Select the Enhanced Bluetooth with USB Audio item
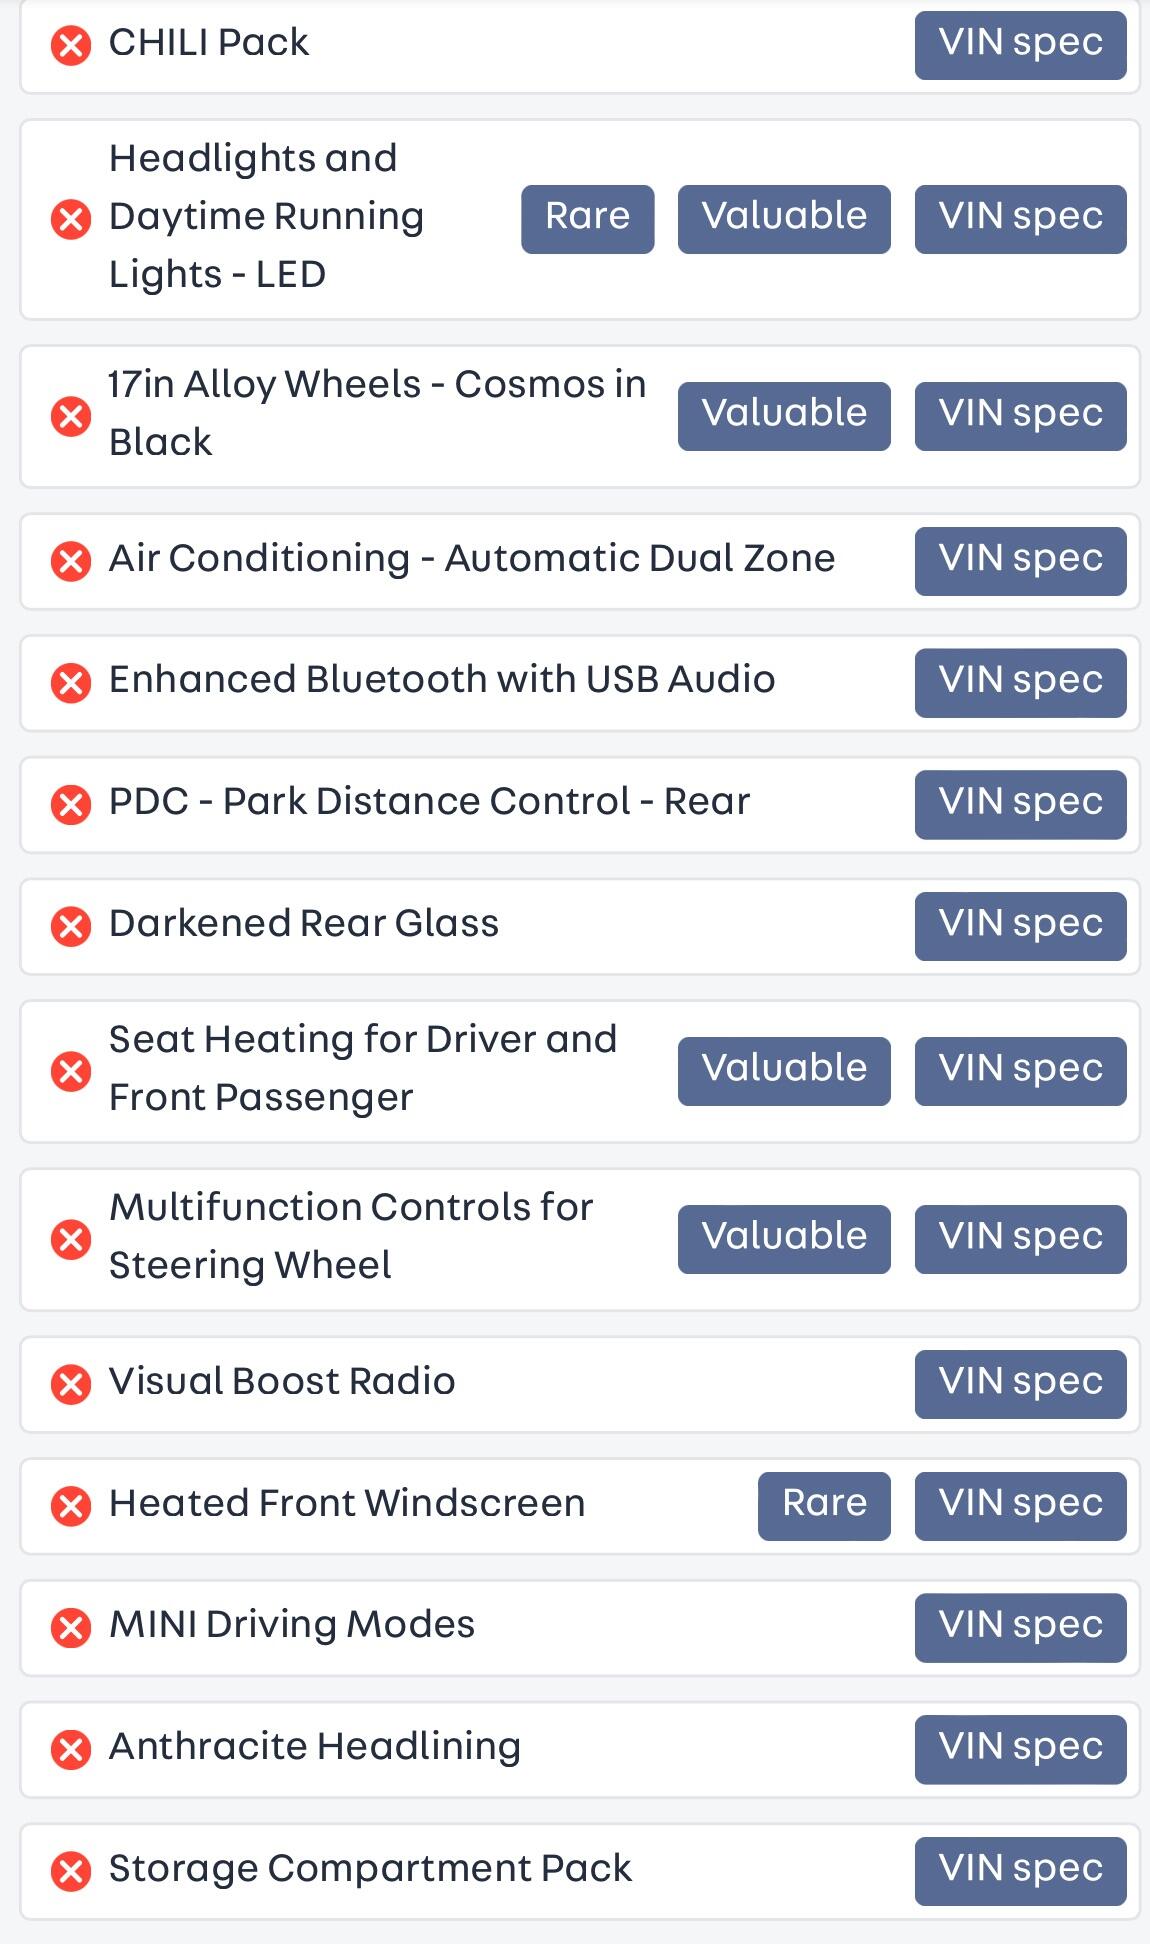This screenshot has width=1150, height=1944. click(442, 680)
